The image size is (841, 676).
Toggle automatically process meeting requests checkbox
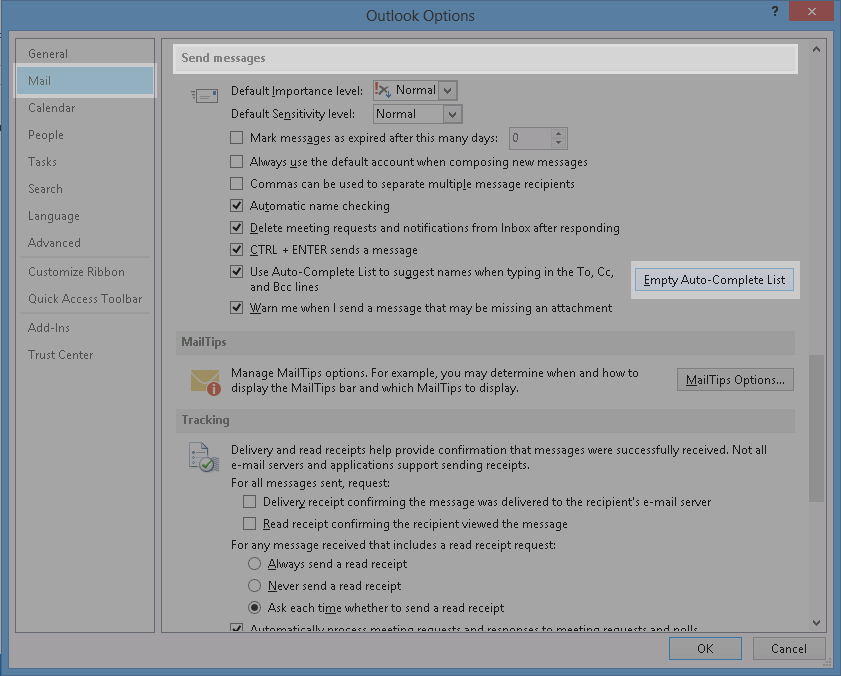(x=237, y=627)
